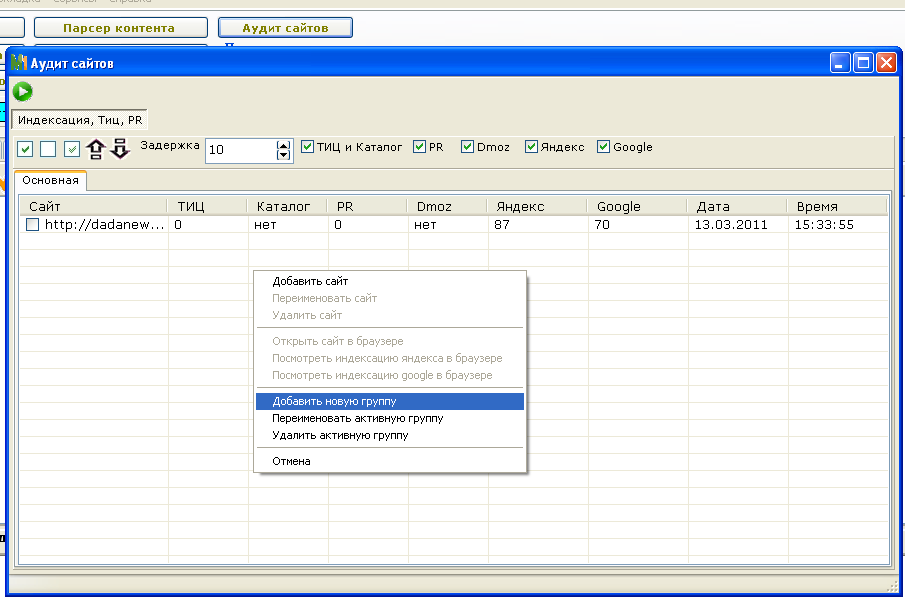Click the move up arrow icon

[96, 150]
